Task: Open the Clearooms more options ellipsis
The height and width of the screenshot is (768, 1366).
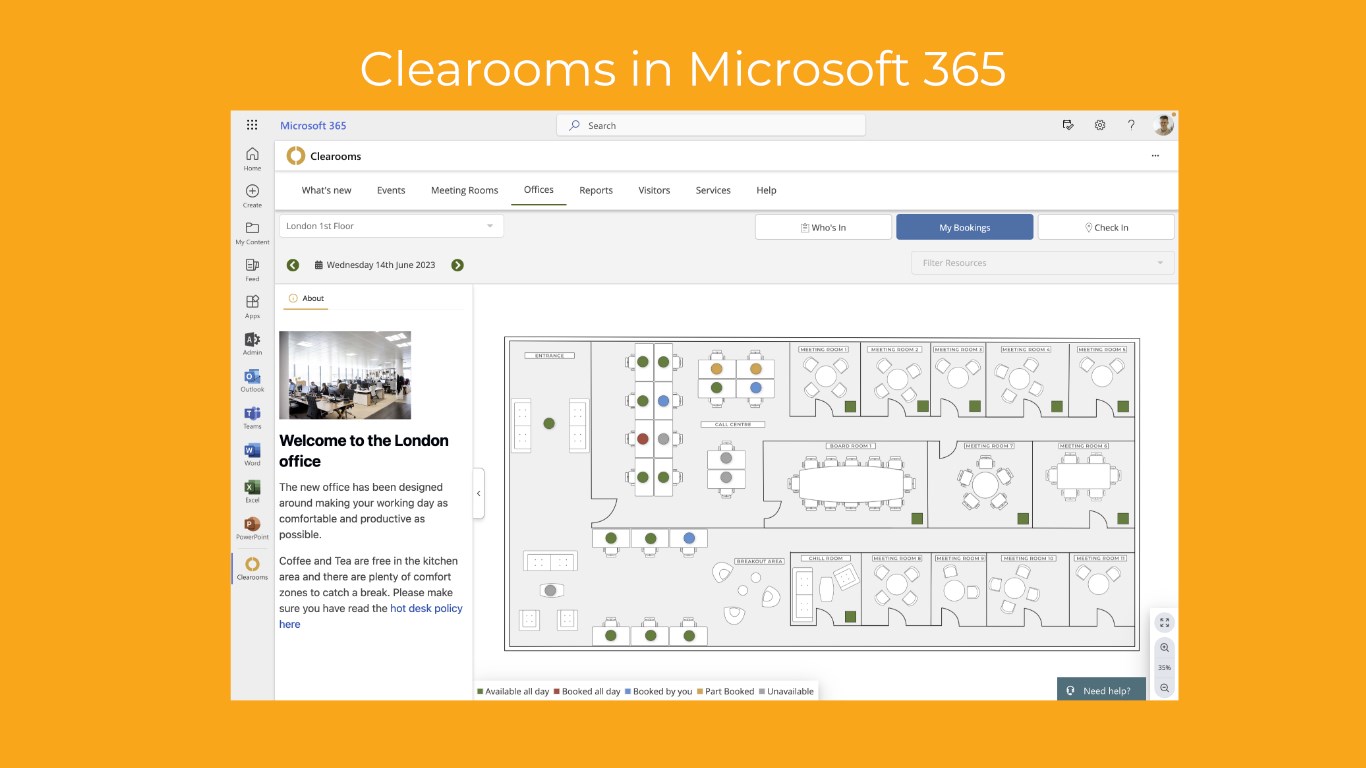Action: [x=1155, y=156]
